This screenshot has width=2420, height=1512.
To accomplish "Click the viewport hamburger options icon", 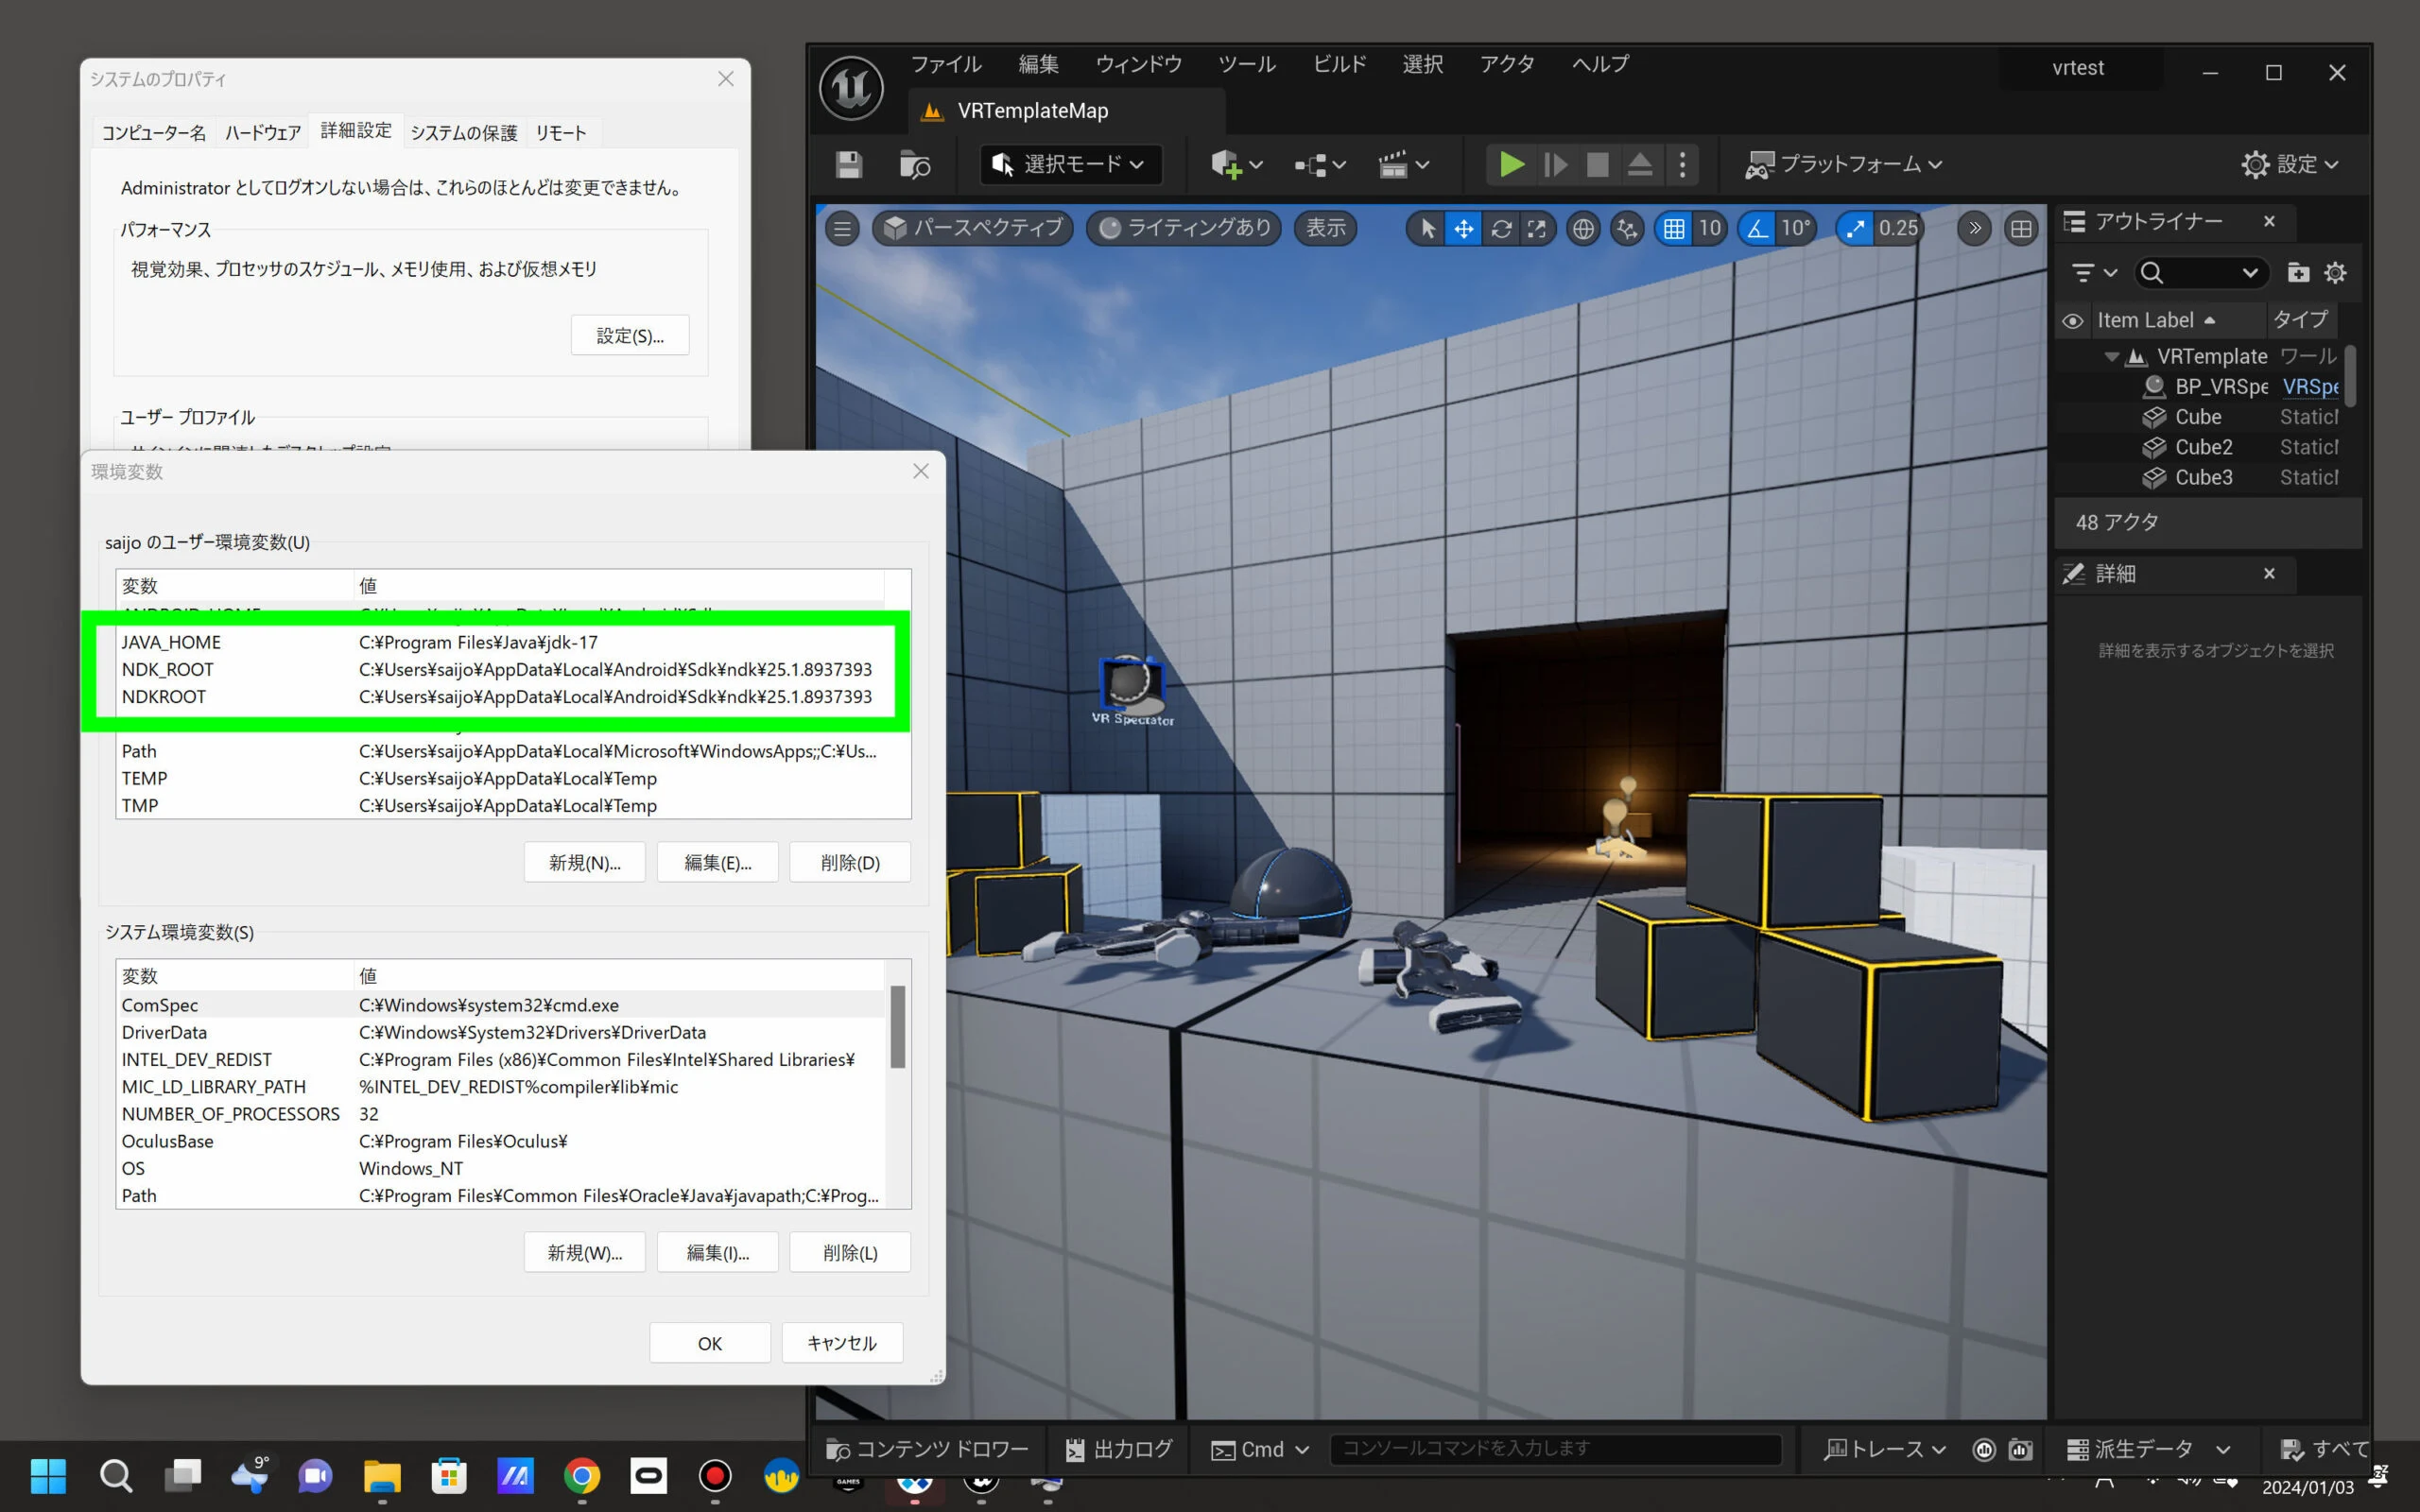I will tap(843, 229).
